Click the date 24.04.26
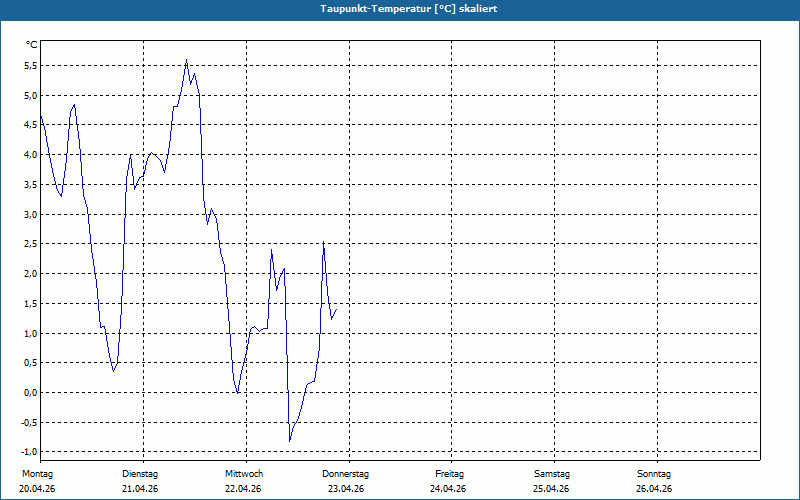This screenshot has height=500, width=800. 448,489
